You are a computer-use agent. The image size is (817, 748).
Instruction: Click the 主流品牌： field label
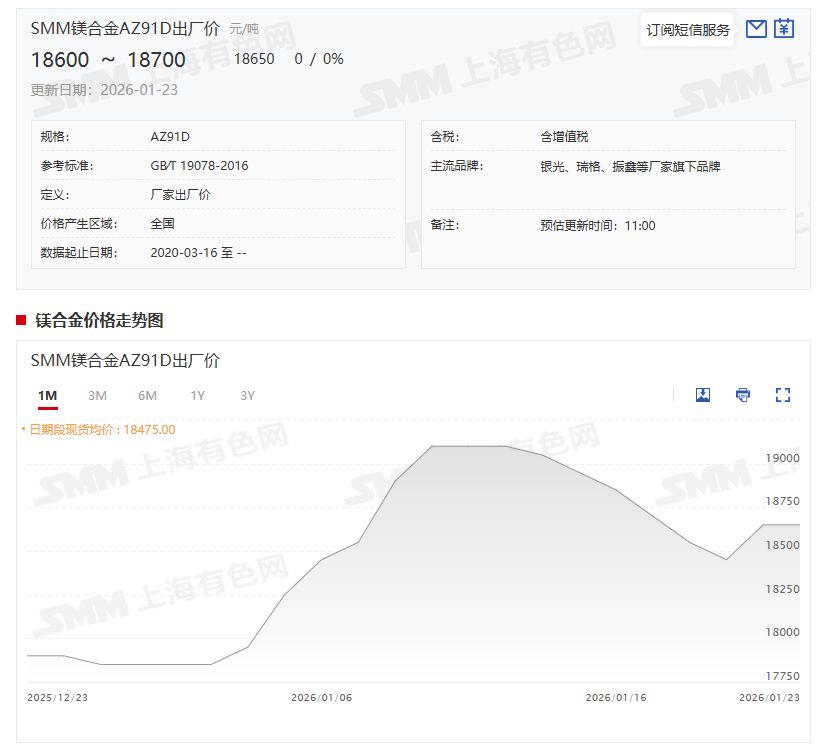click(456, 166)
